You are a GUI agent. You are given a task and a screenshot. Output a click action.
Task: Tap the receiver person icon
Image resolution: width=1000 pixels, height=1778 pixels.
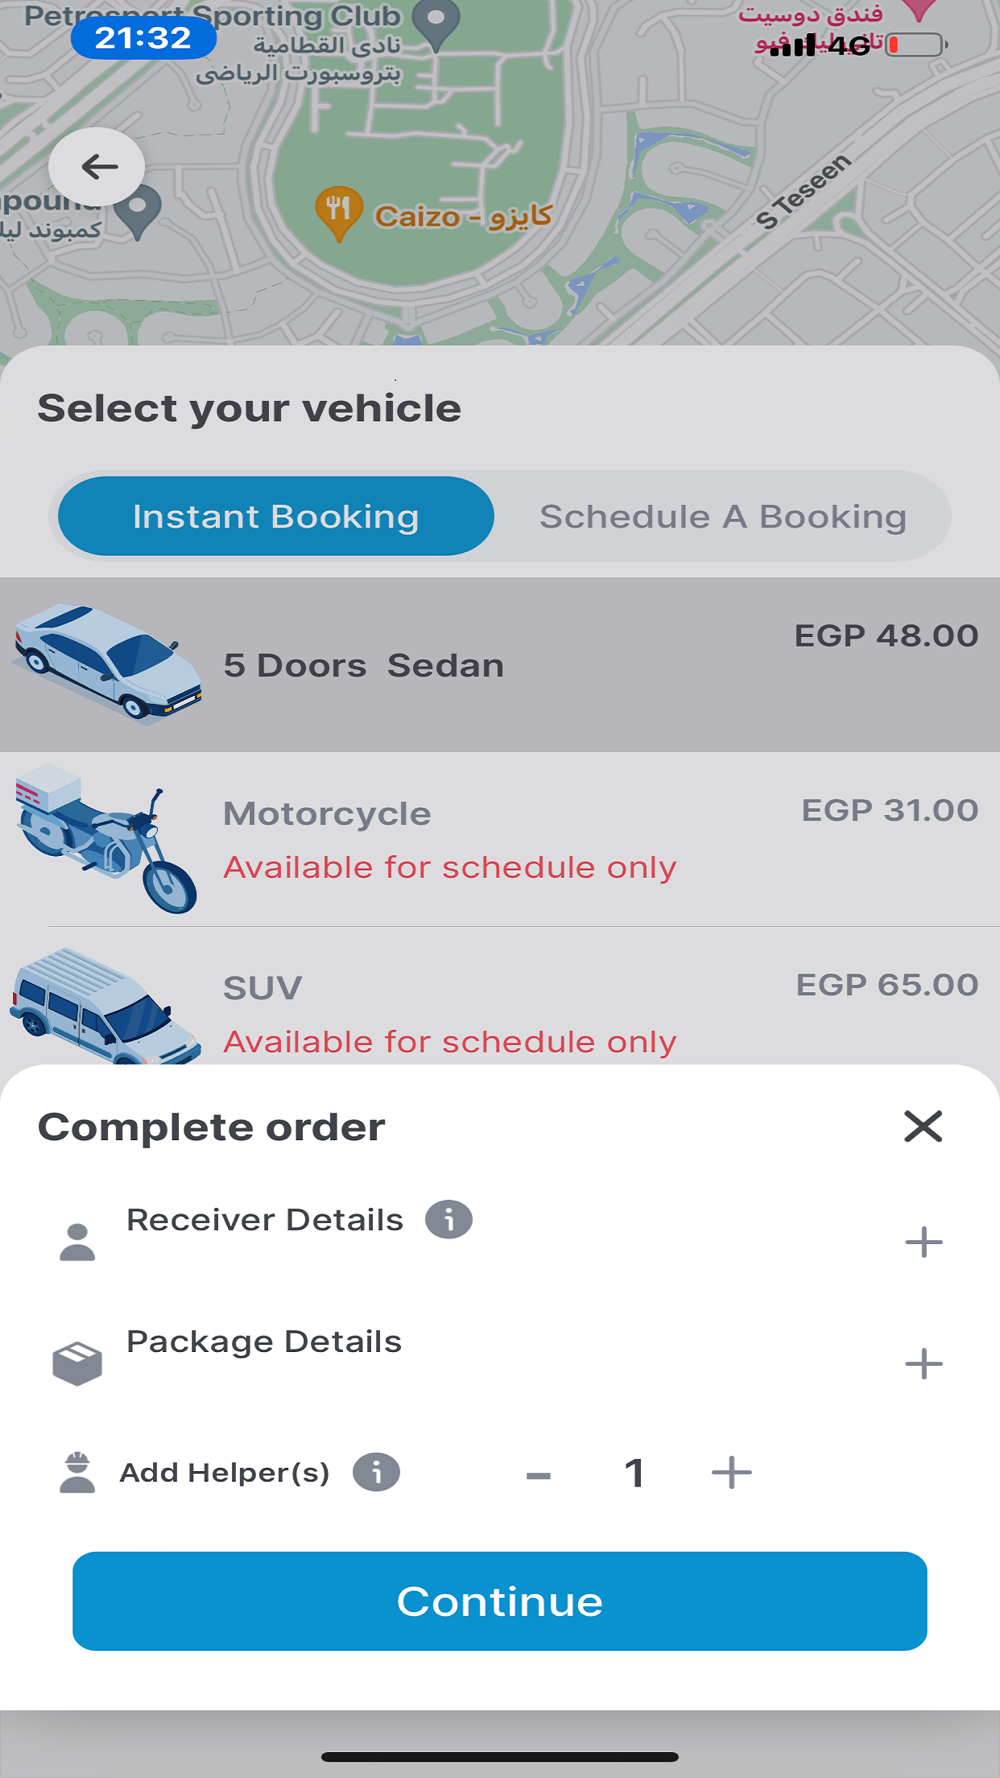pos(77,1242)
